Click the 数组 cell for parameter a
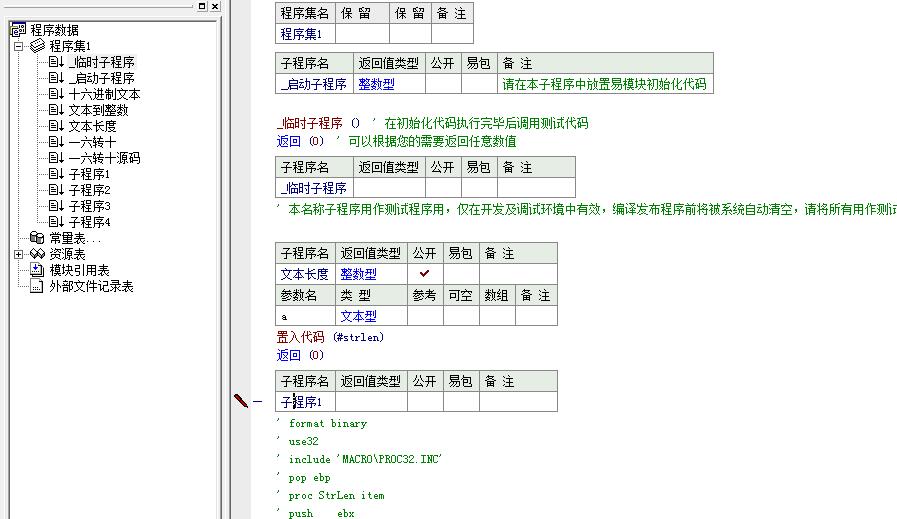This screenshot has width=897, height=519. [x=497, y=316]
